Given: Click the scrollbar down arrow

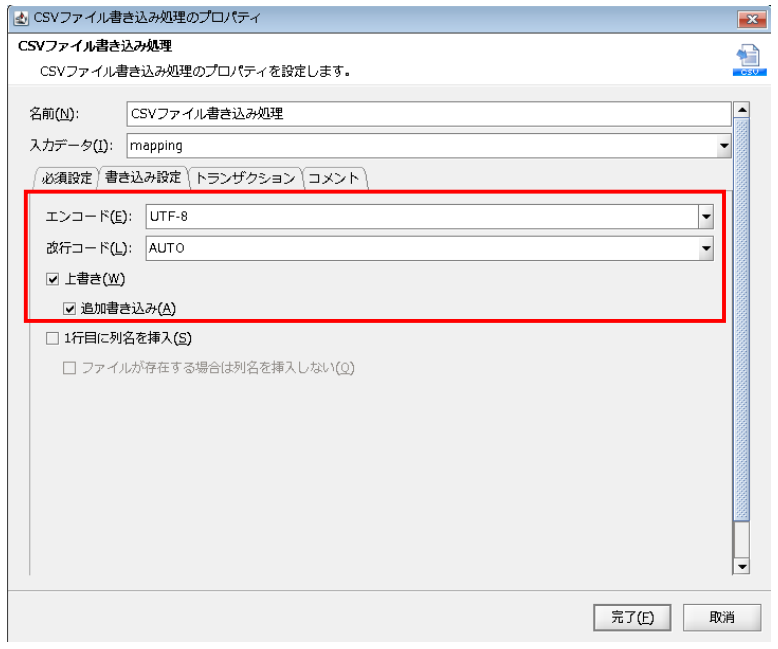Looking at the screenshot, I should click(x=741, y=566).
